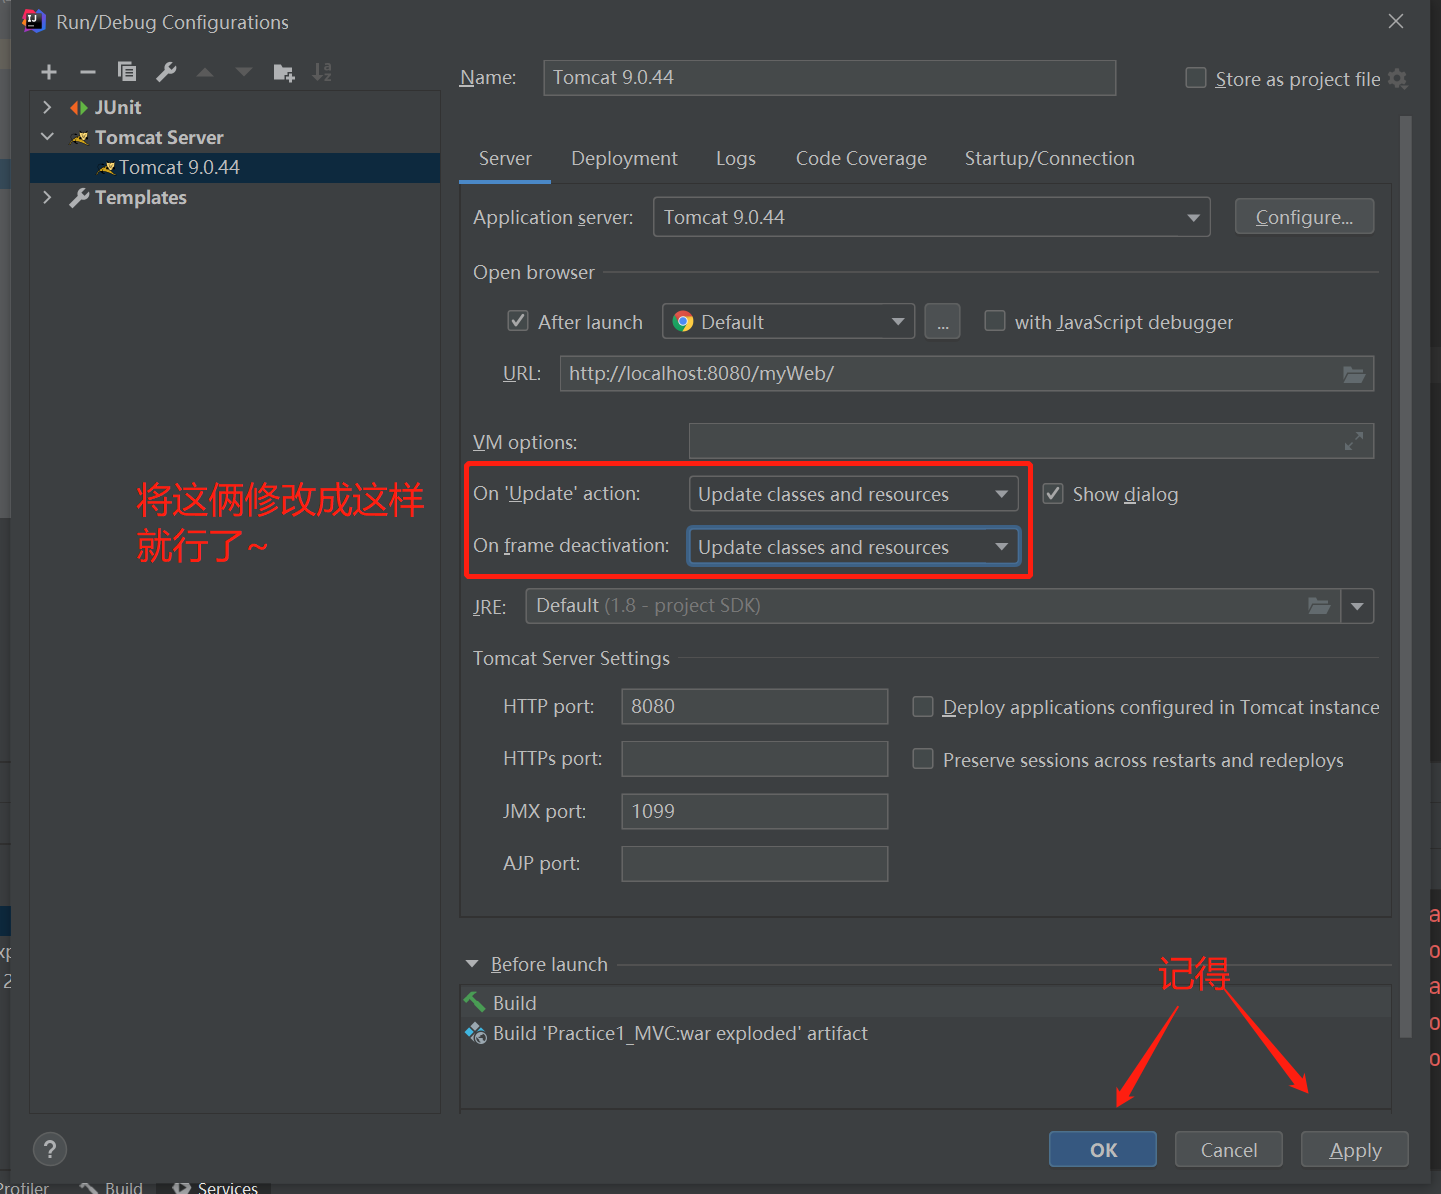This screenshot has height=1194, width=1441.
Task: Click AJP port field
Action: pos(754,863)
